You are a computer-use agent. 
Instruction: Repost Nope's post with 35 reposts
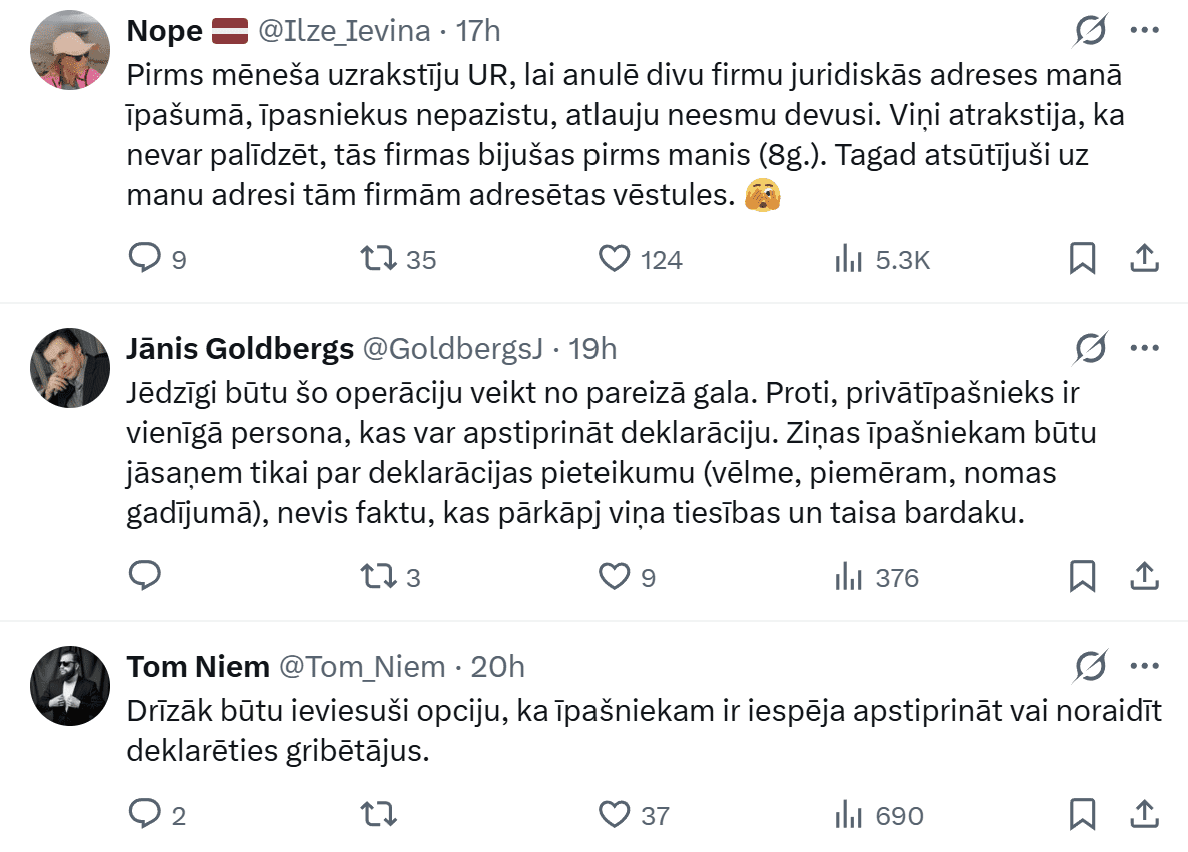coord(378,259)
